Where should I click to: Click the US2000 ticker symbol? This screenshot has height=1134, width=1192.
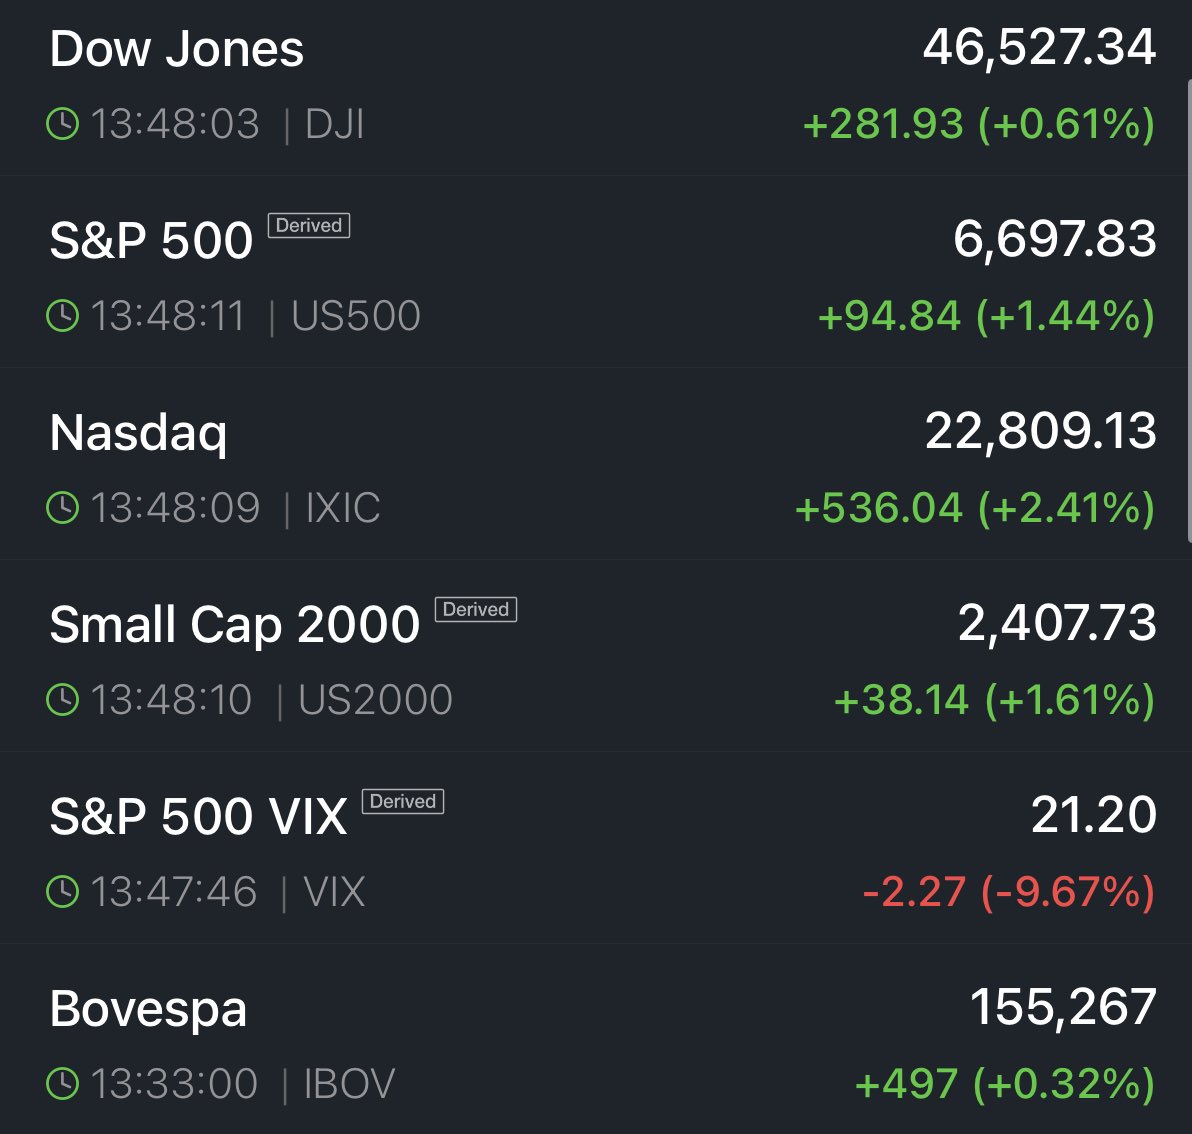(376, 700)
